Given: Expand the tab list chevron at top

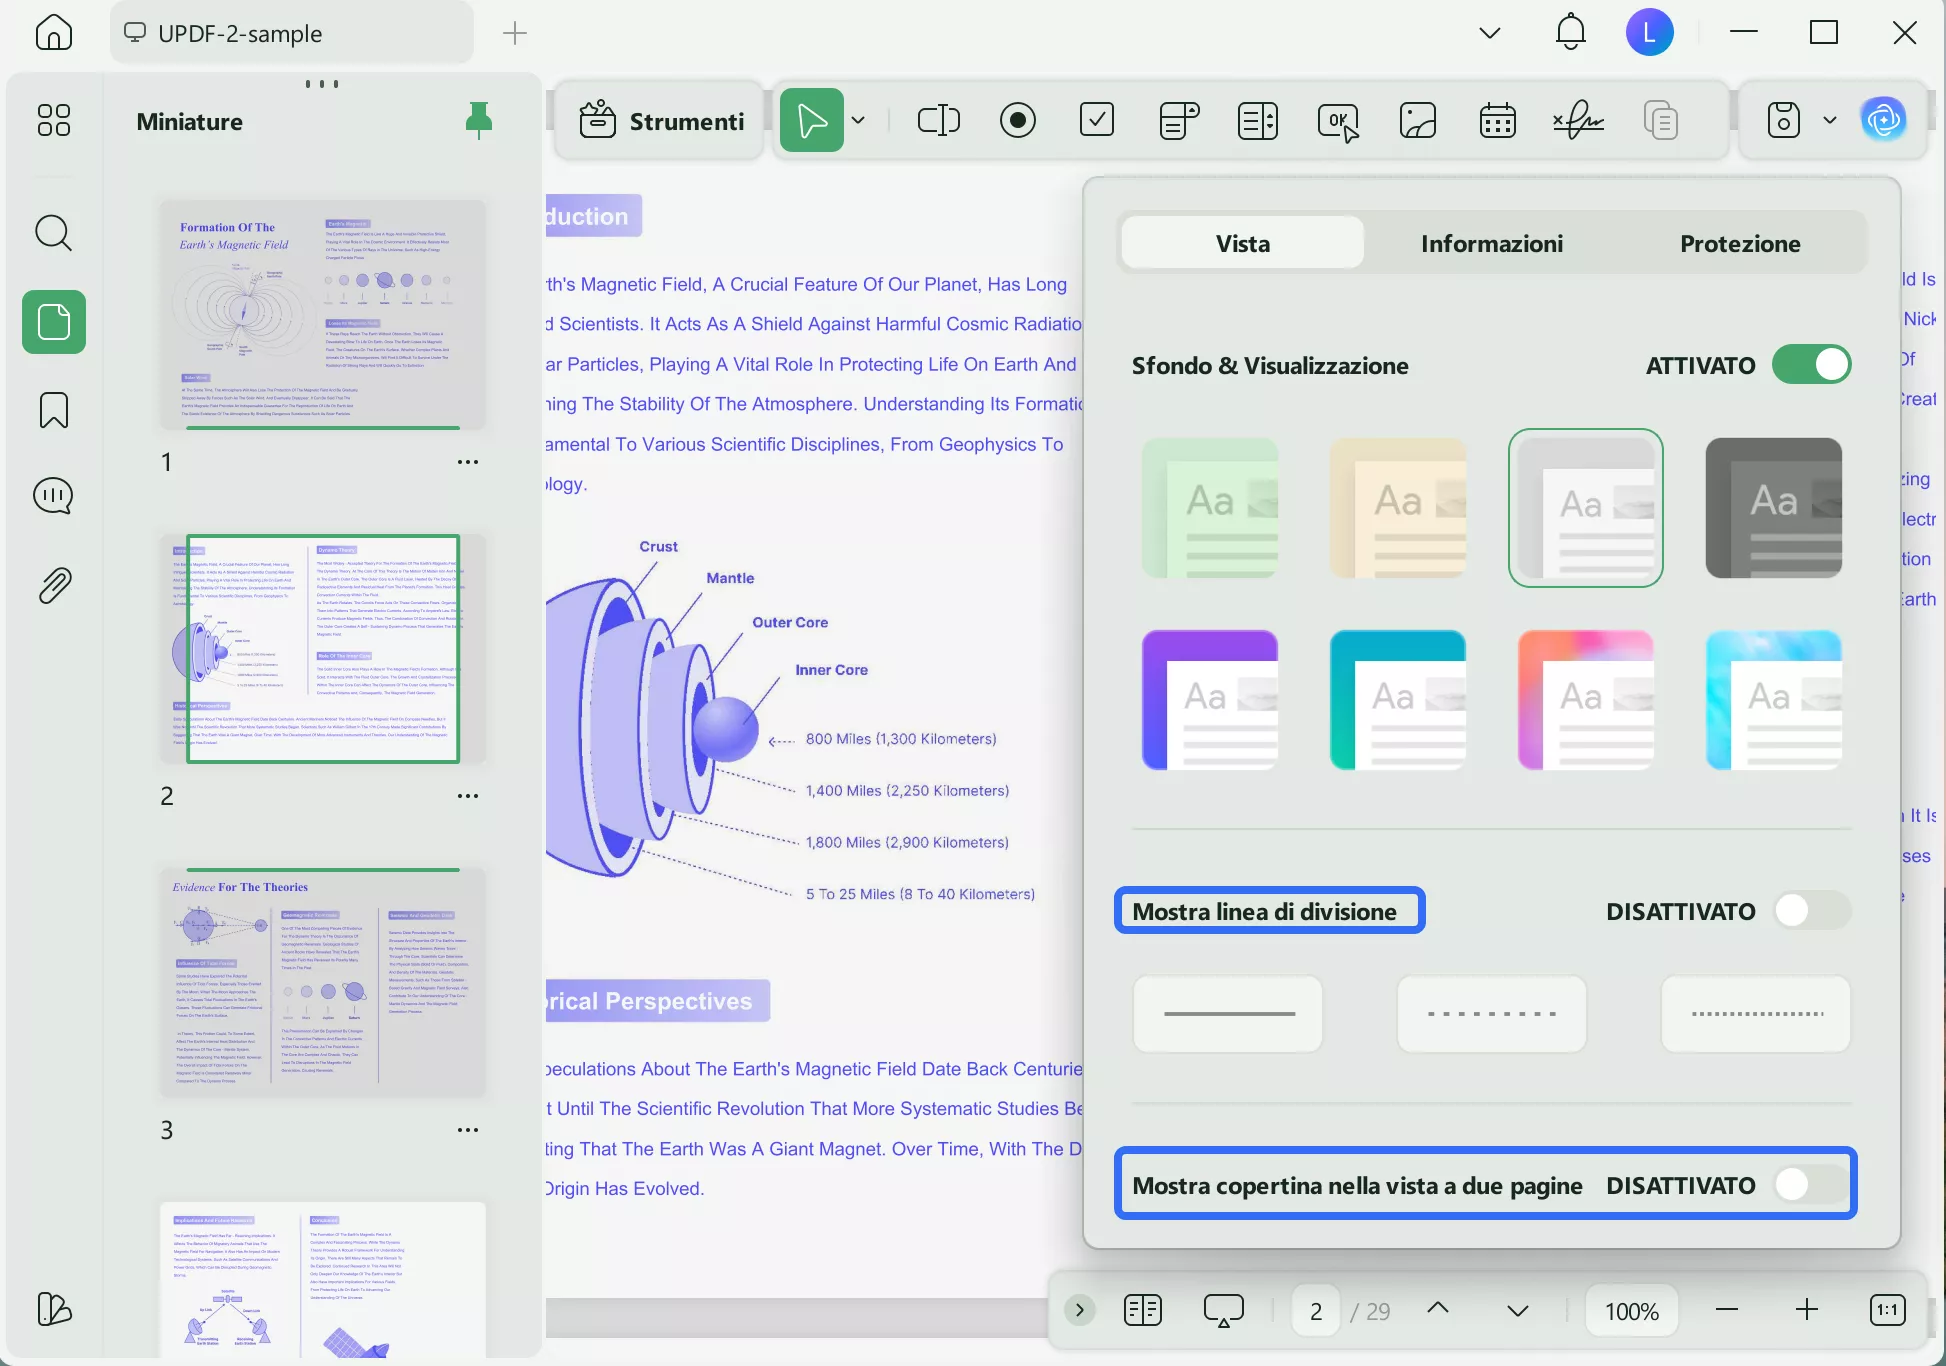Looking at the screenshot, I should (1489, 33).
